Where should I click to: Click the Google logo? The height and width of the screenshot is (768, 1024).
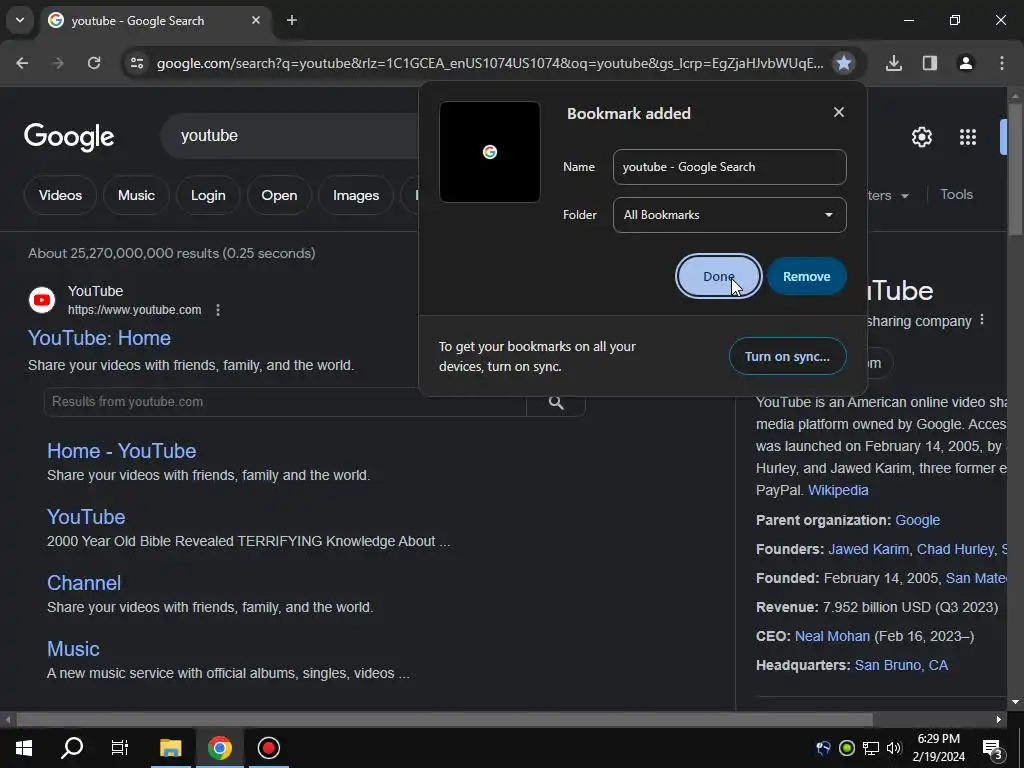coord(69,136)
